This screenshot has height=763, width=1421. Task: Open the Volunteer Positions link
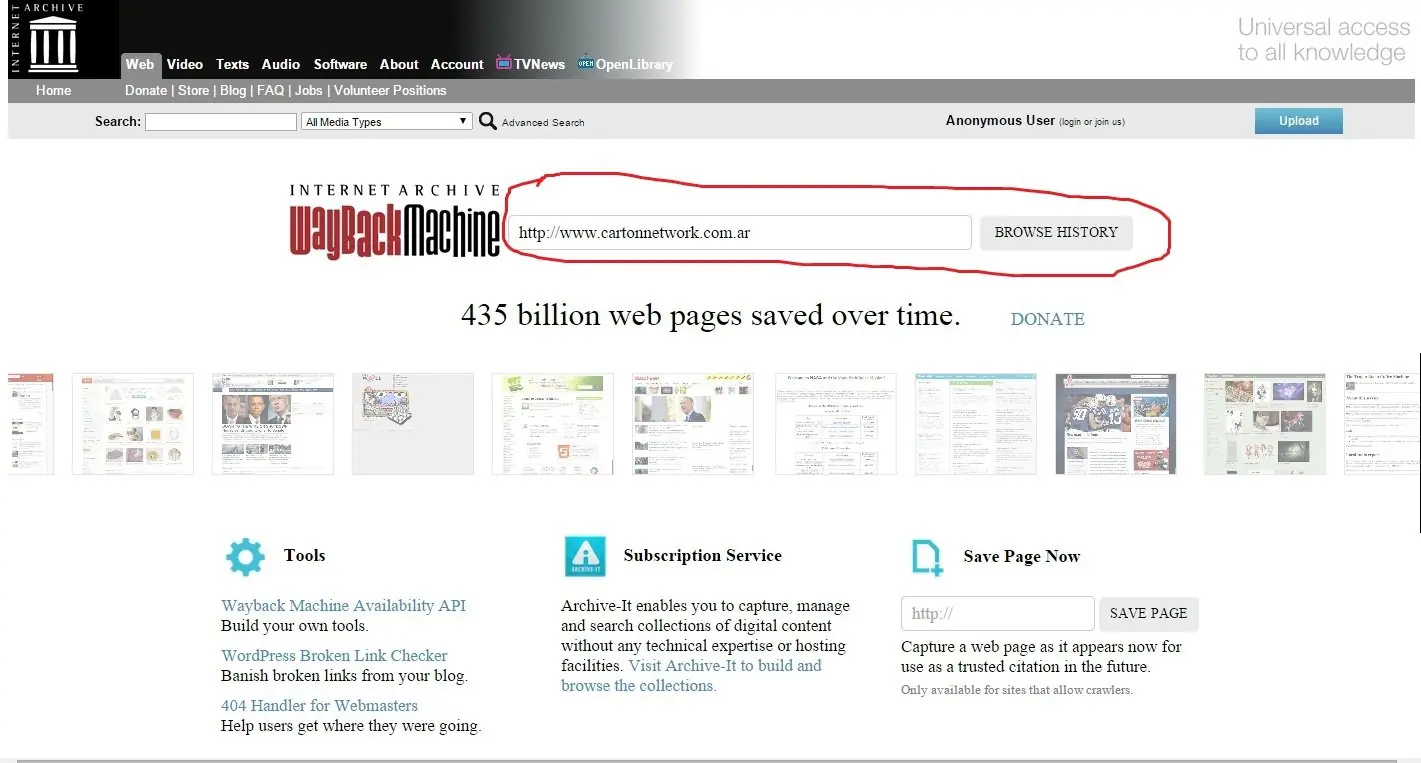(390, 90)
